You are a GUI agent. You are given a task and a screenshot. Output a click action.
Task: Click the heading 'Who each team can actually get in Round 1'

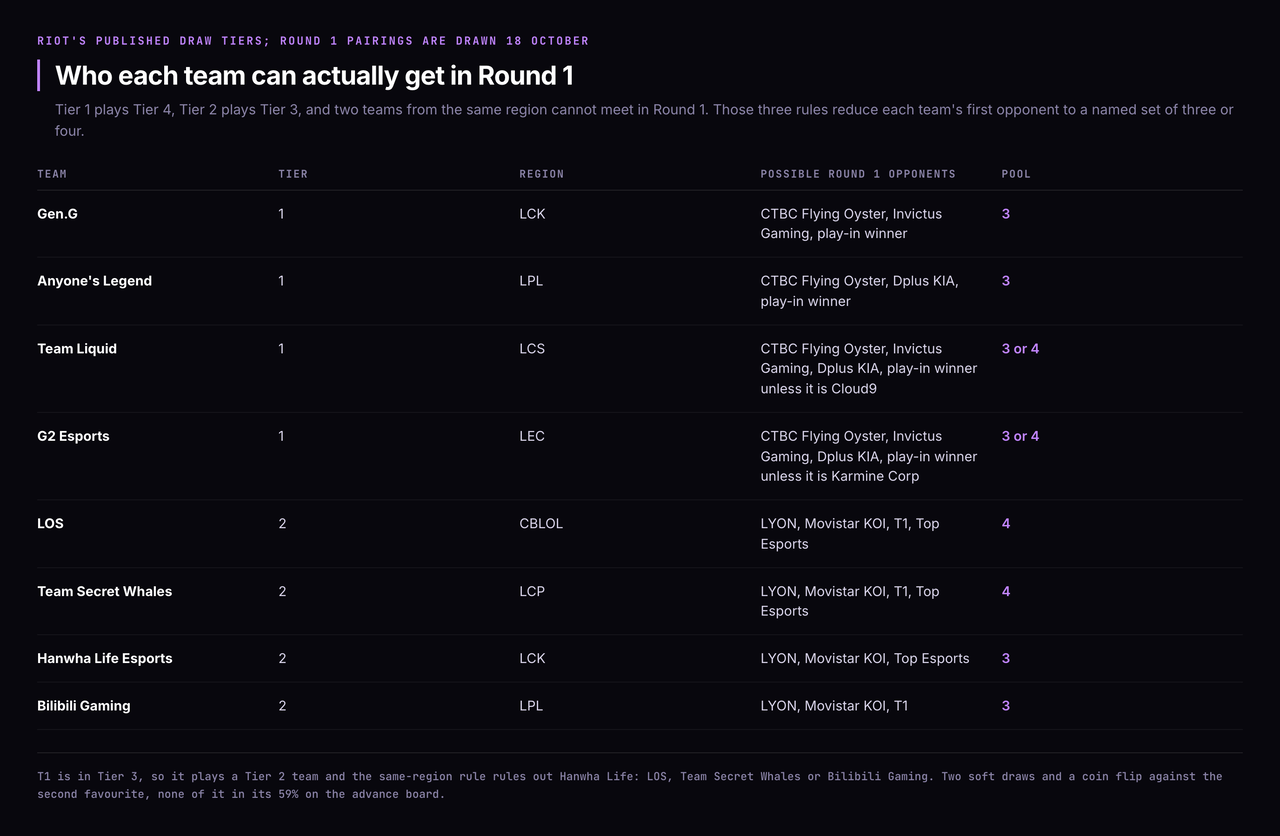314,76
